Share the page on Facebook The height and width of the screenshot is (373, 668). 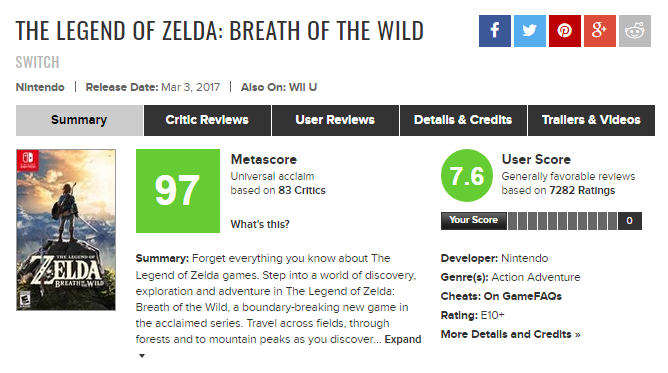click(x=495, y=31)
